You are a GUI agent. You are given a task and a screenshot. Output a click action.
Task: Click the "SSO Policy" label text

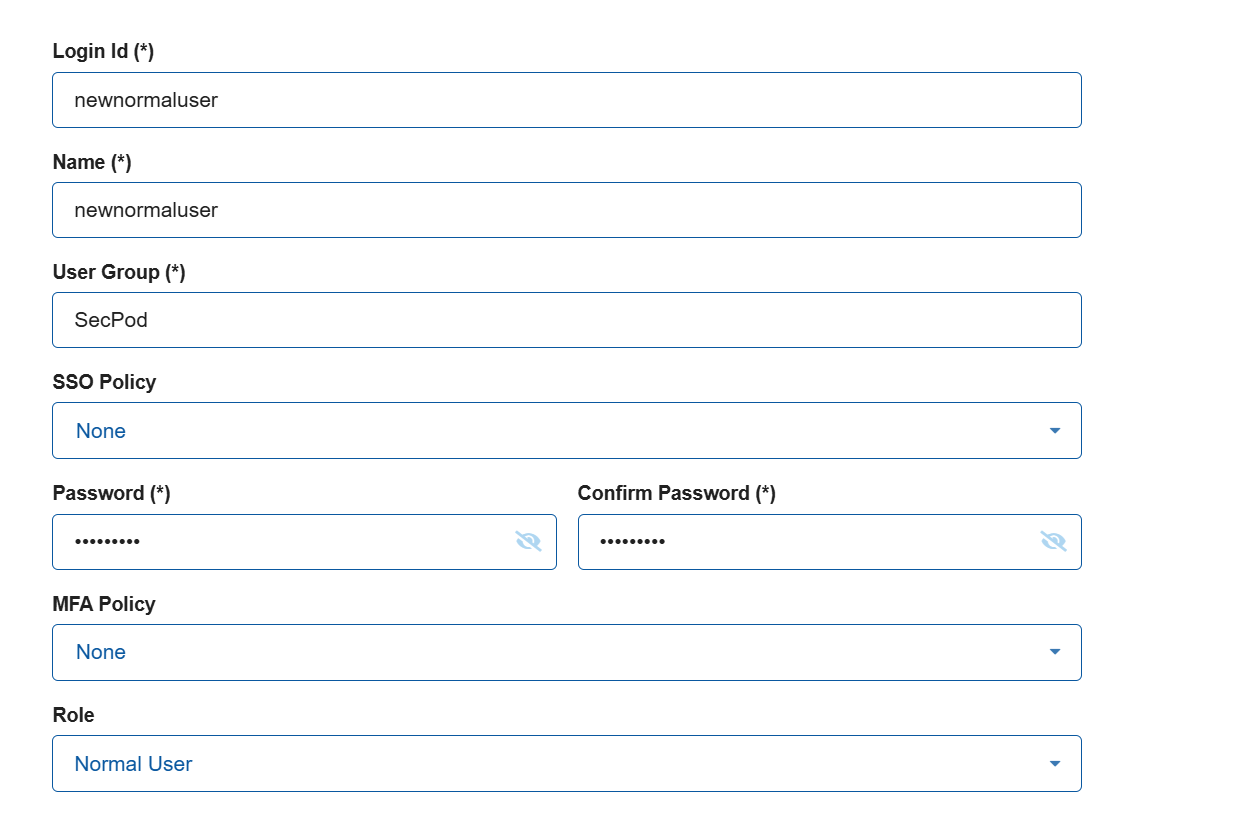104,382
